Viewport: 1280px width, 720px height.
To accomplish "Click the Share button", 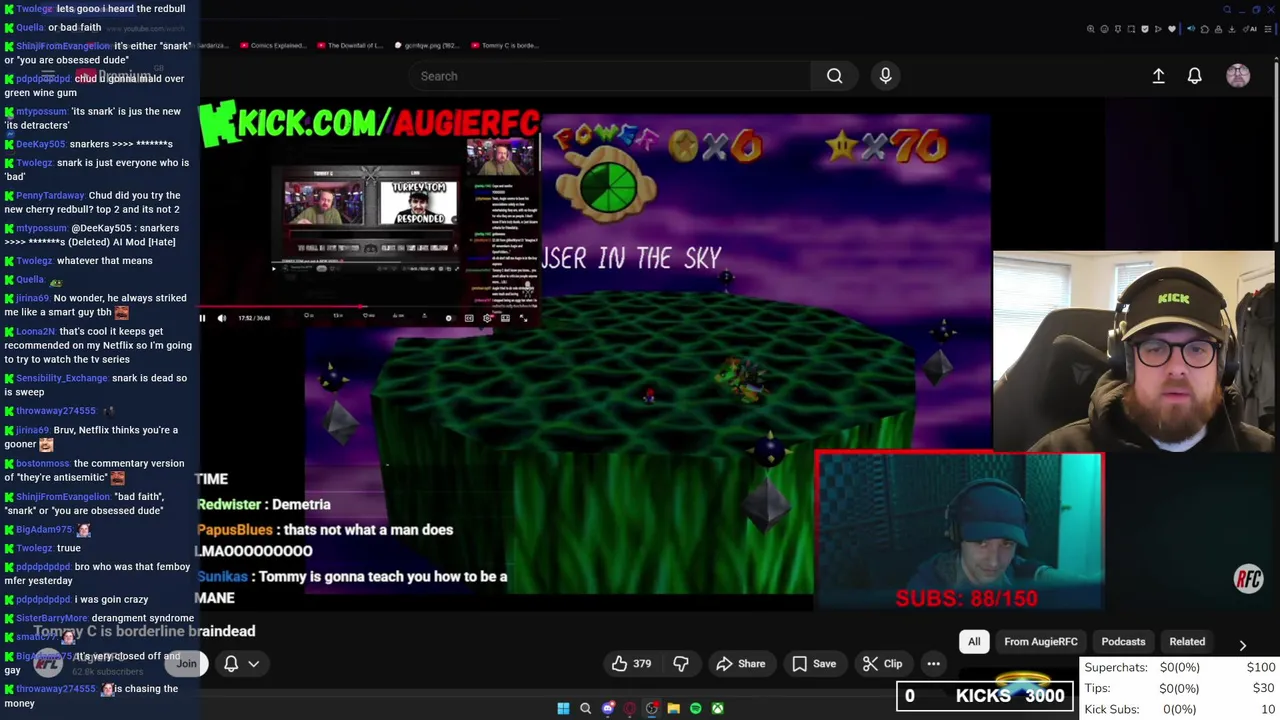I will pos(741,663).
